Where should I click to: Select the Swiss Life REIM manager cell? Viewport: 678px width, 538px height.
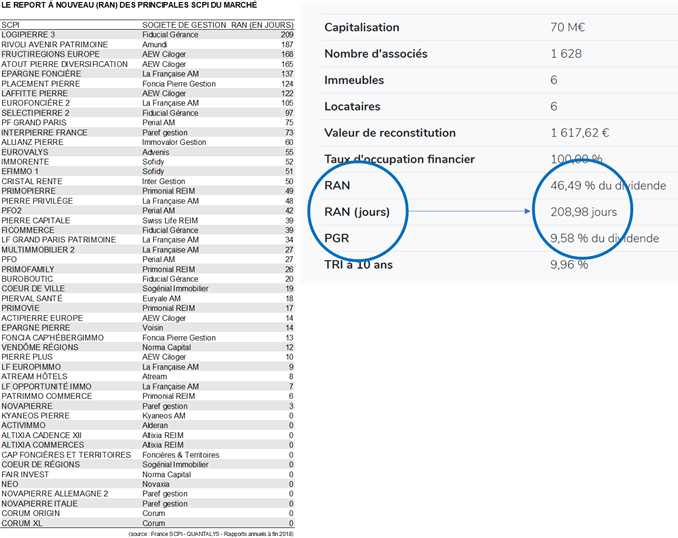point(170,220)
